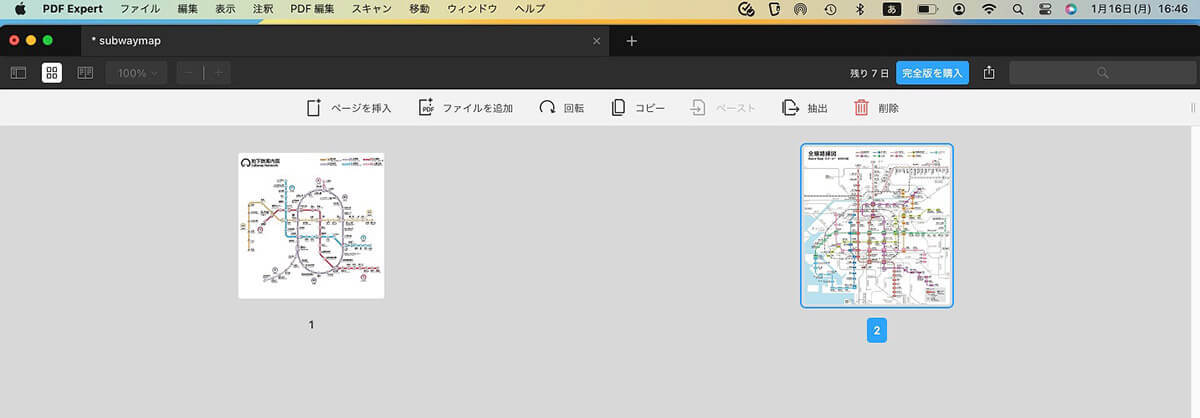Switch to two-page spread view icon
The width and height of the screenshot is (1200, 418).
pos(85,73)
